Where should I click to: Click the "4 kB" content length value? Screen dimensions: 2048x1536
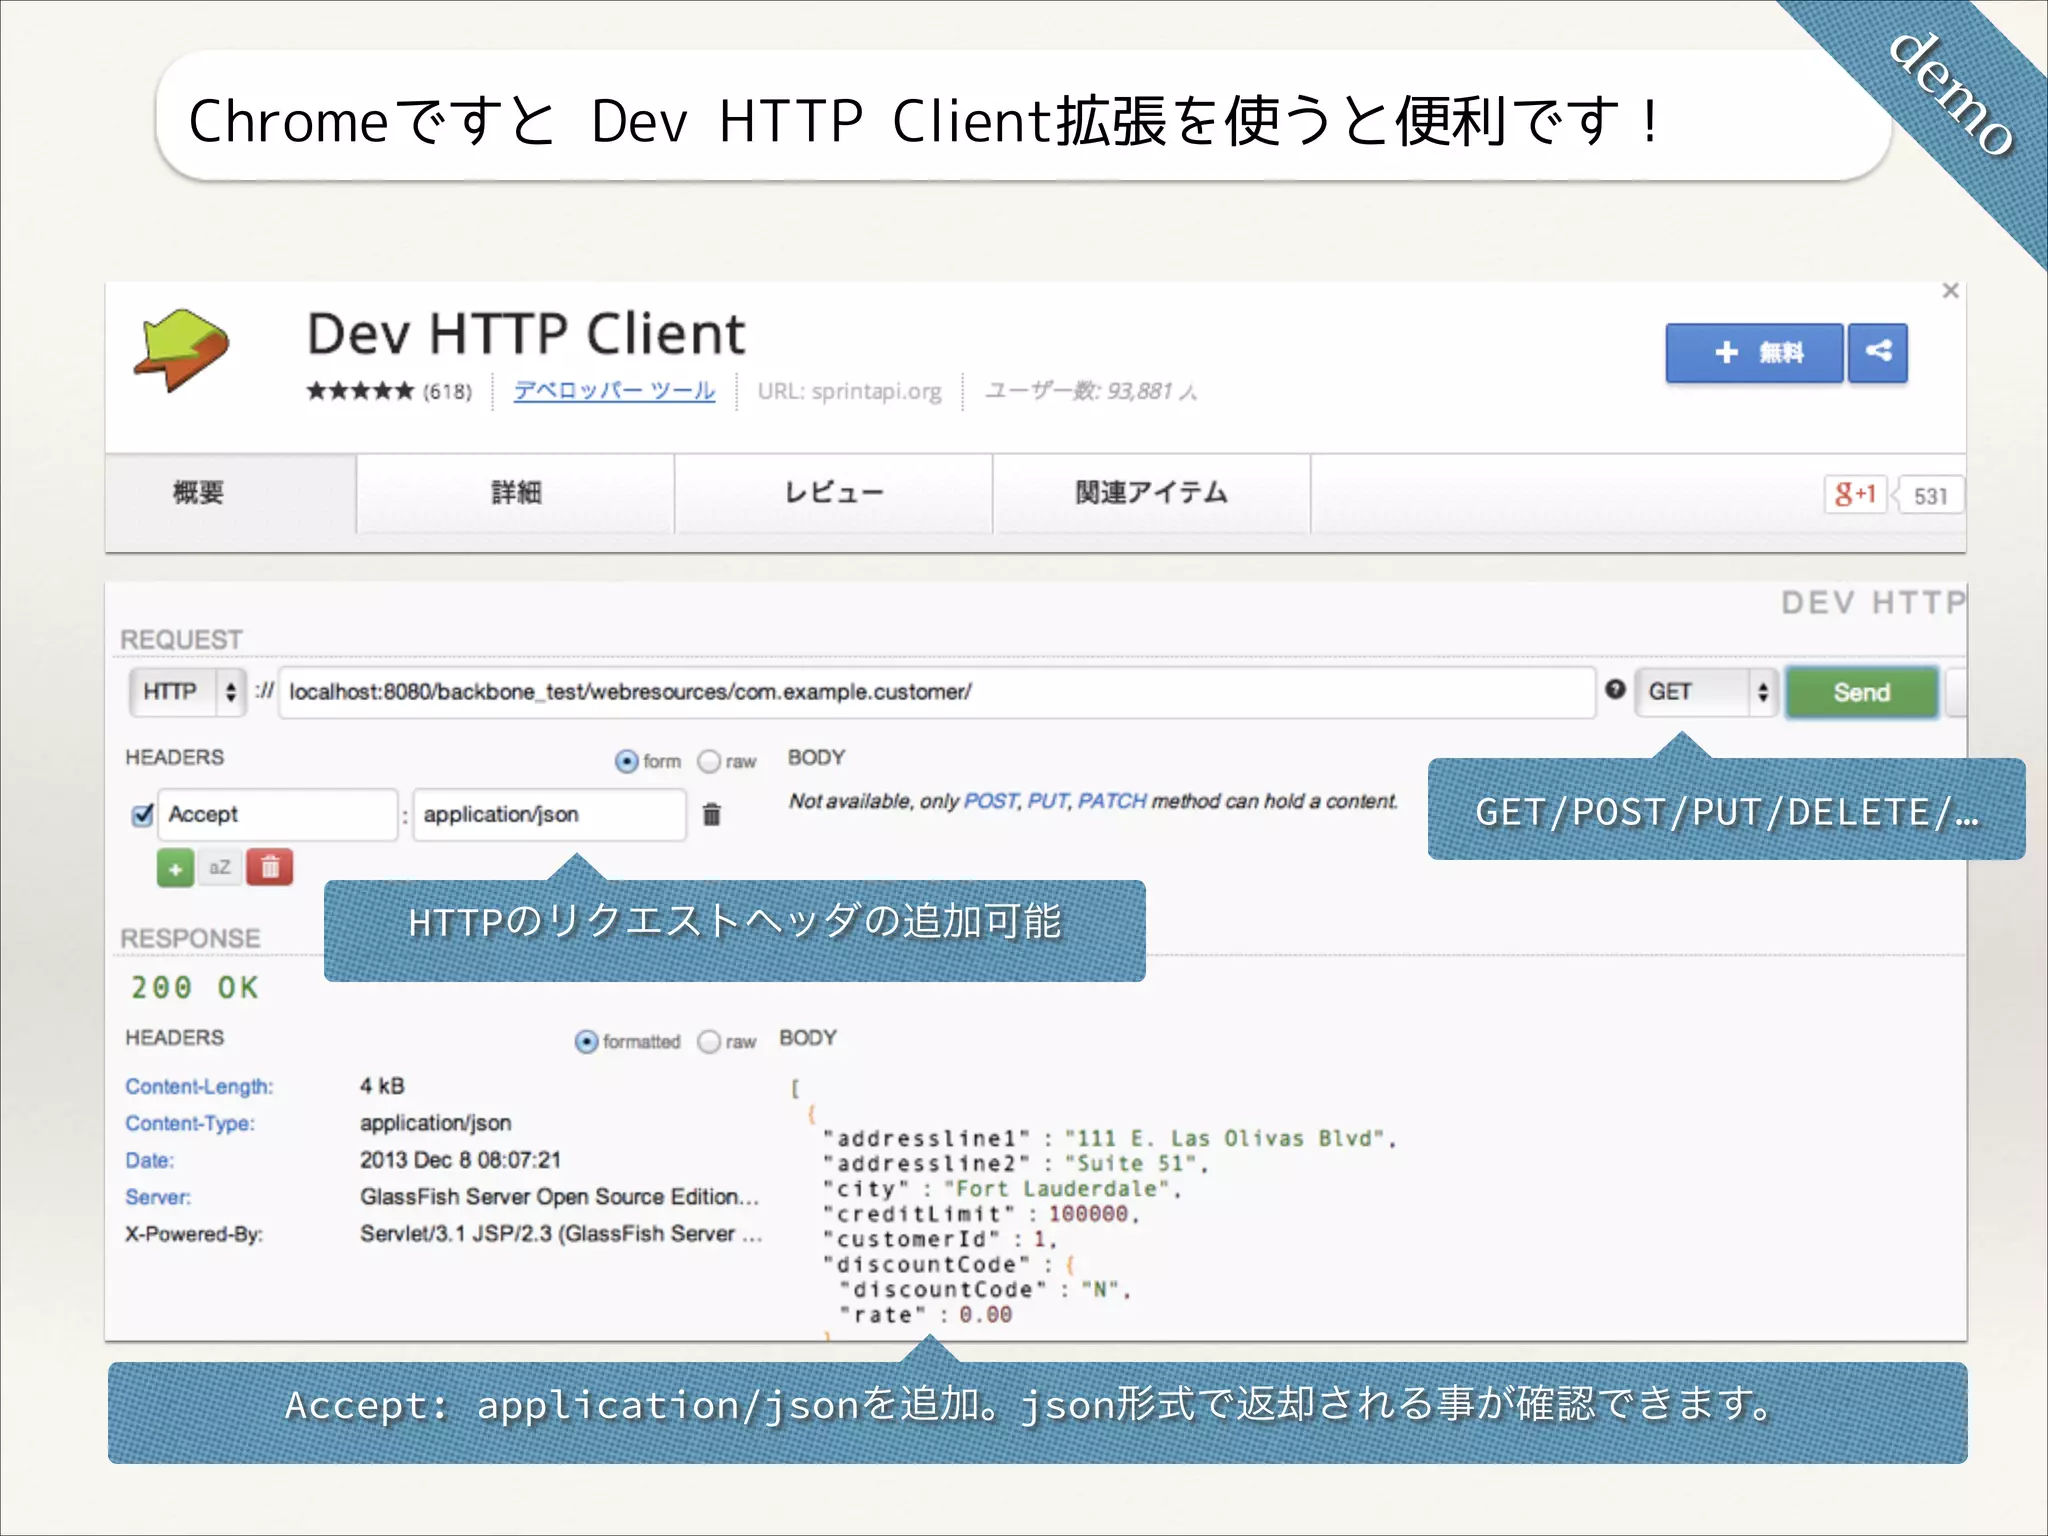point(382,1086)
